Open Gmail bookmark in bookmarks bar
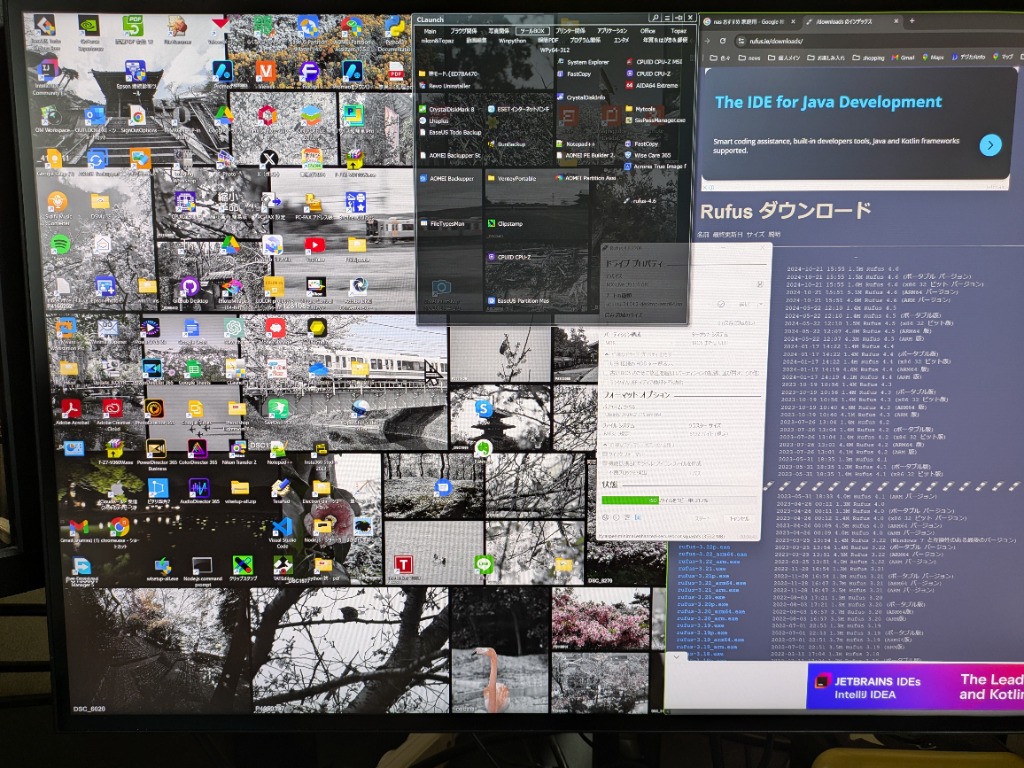The height and width of the screenshot is (768, 1024). (903, 57)
